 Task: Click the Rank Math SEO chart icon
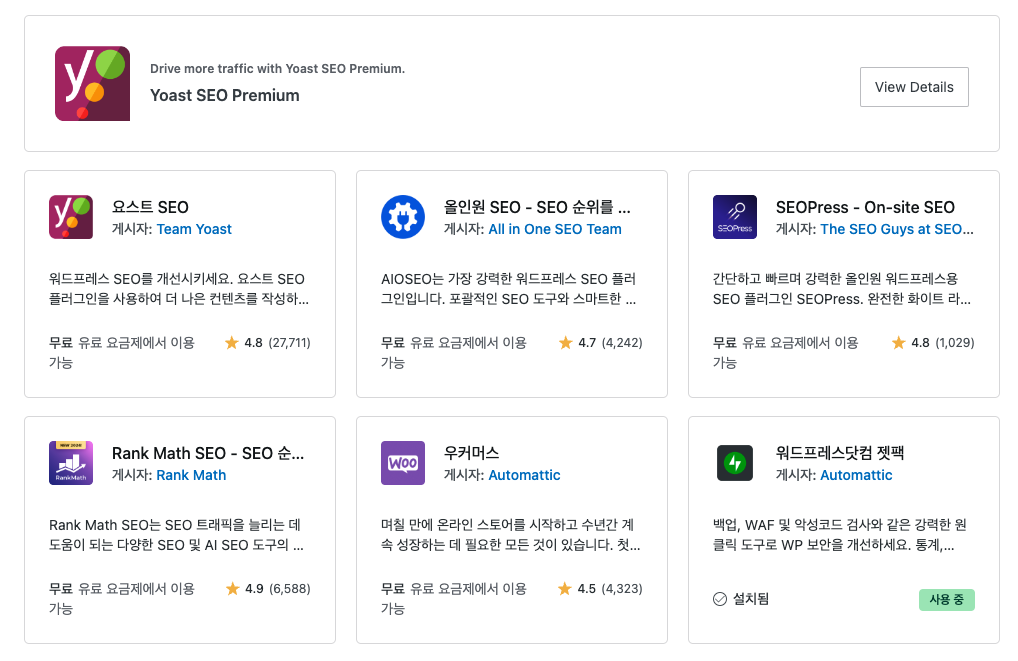(x=71, y=462)
